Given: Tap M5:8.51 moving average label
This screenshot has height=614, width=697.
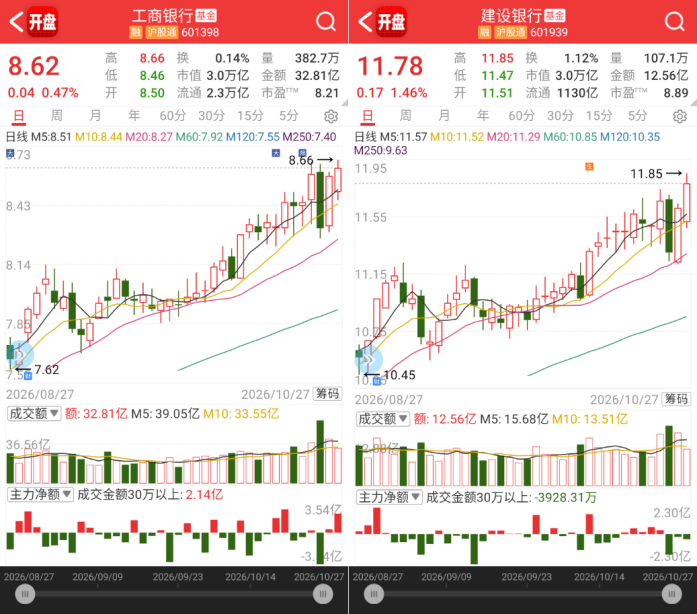Looking at the screenshot, I should [50, 136].
